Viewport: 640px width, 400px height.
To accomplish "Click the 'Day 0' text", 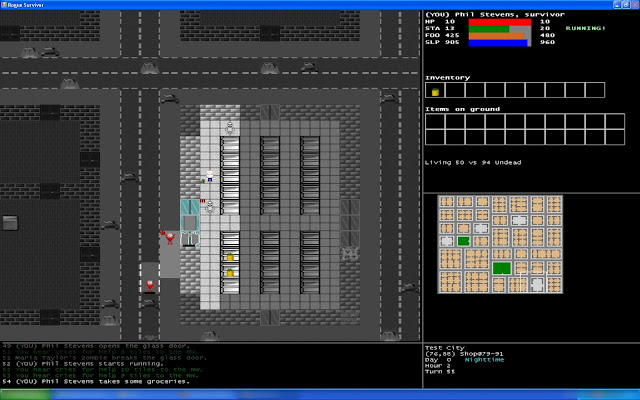I will [x=437, y=360].
